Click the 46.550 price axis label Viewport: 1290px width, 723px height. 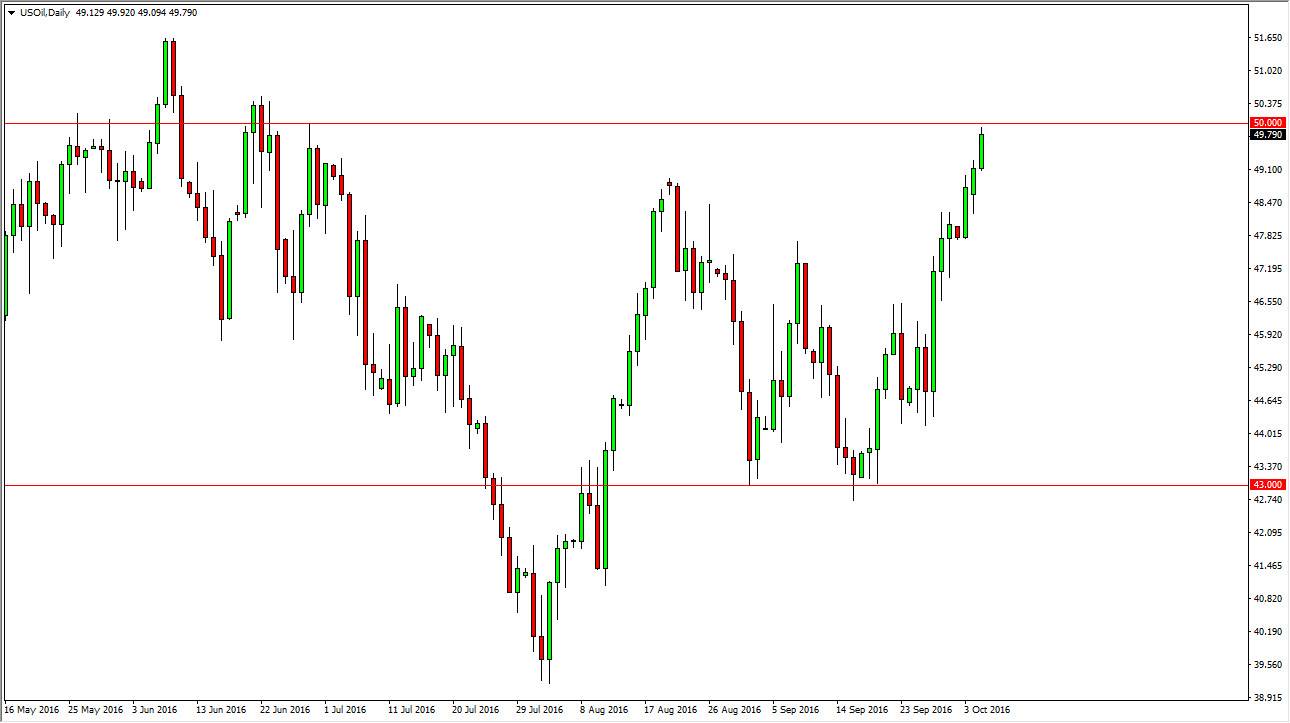tap(1266, 302)
